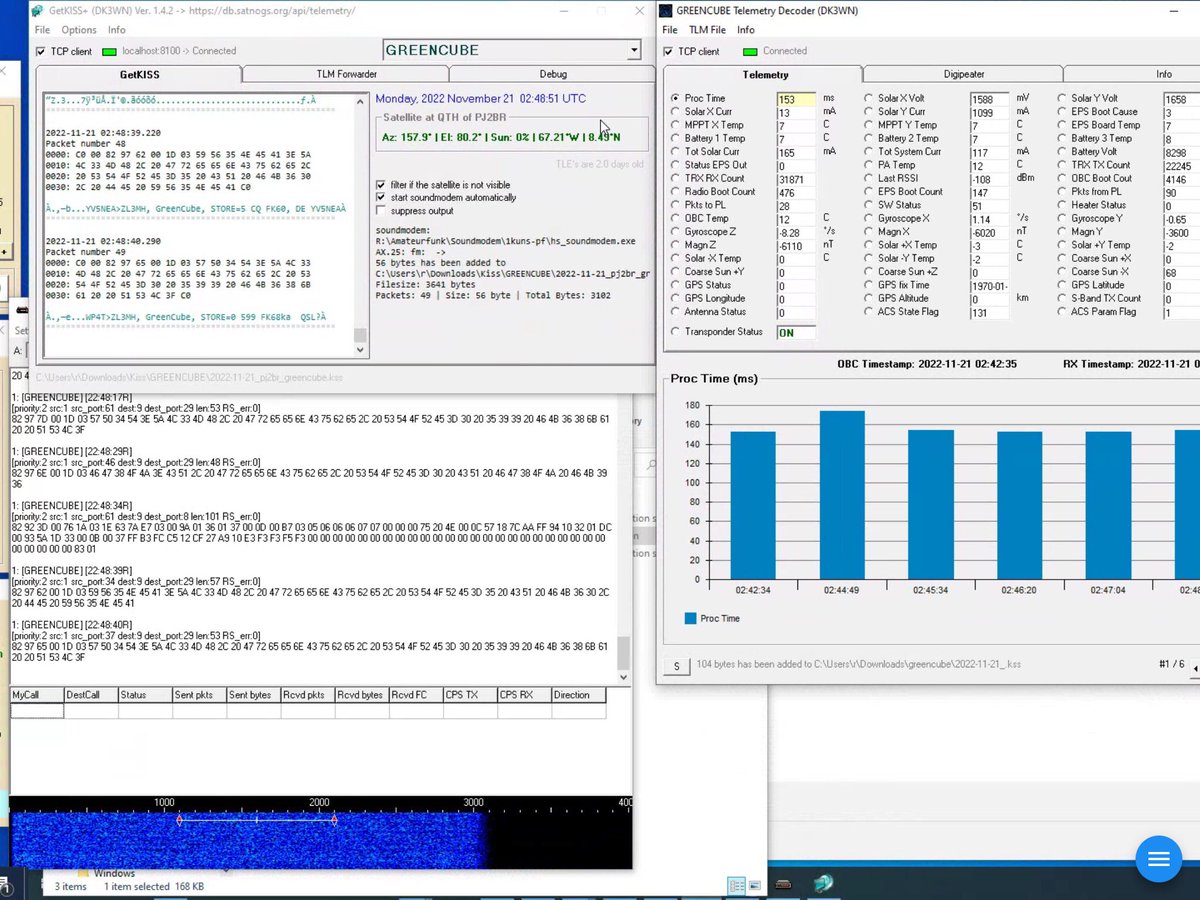This screenshot has width=1200, height=900.
Task: Click the green Connected indicator in Telemetry Decoder
Action: 750,51
